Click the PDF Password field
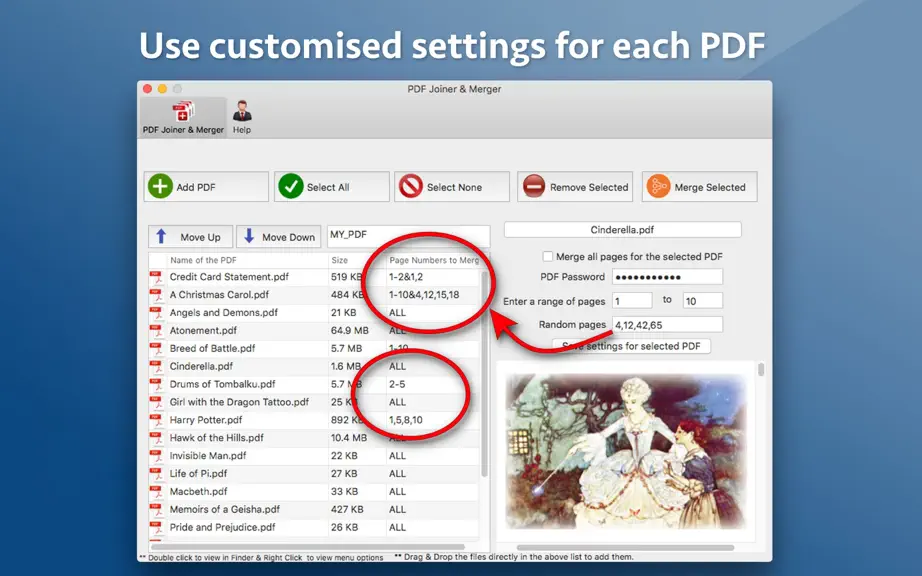 coord(667,277)
